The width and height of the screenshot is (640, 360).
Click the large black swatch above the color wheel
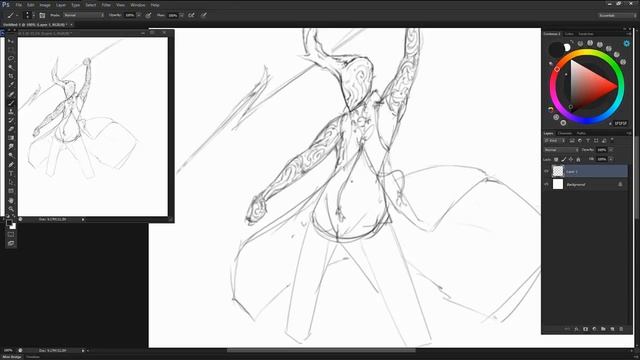tap(556, 50)
